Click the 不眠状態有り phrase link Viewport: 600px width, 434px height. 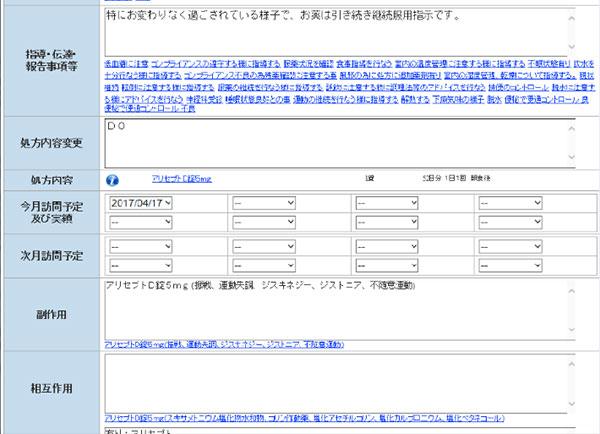[549, 64]
